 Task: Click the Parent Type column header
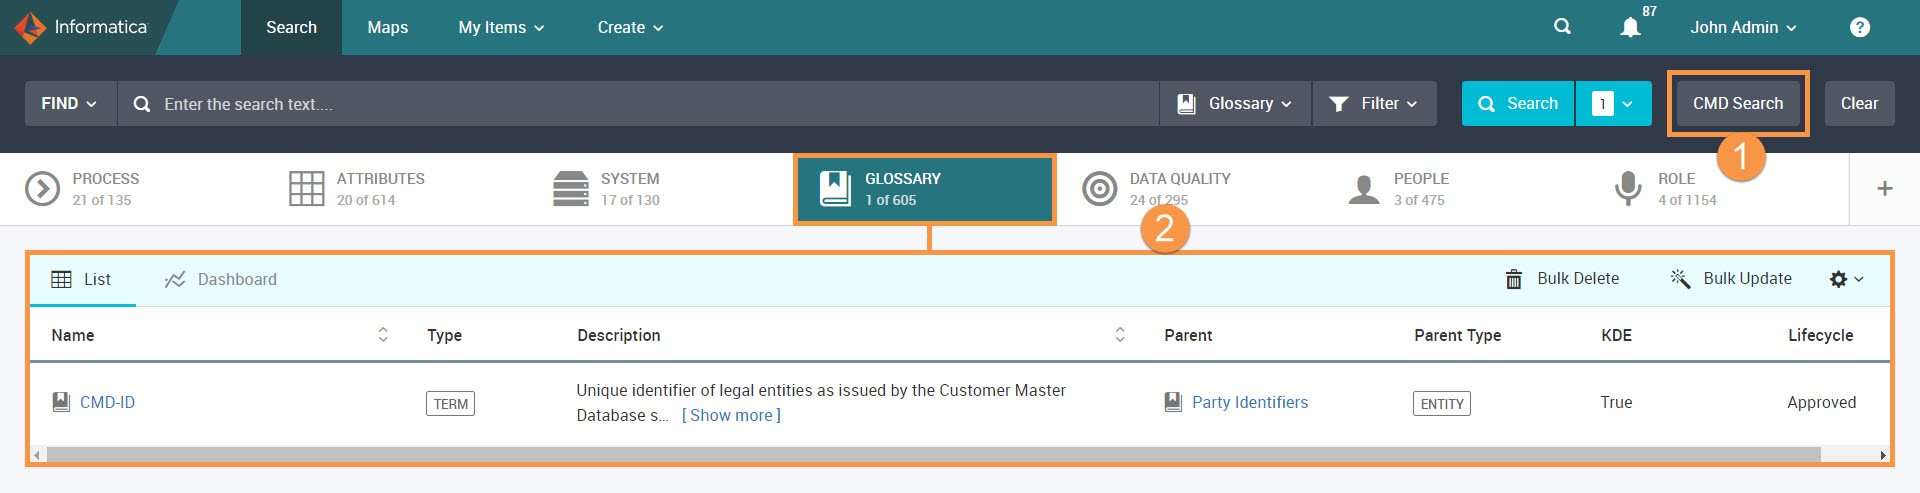(1457, 335)
